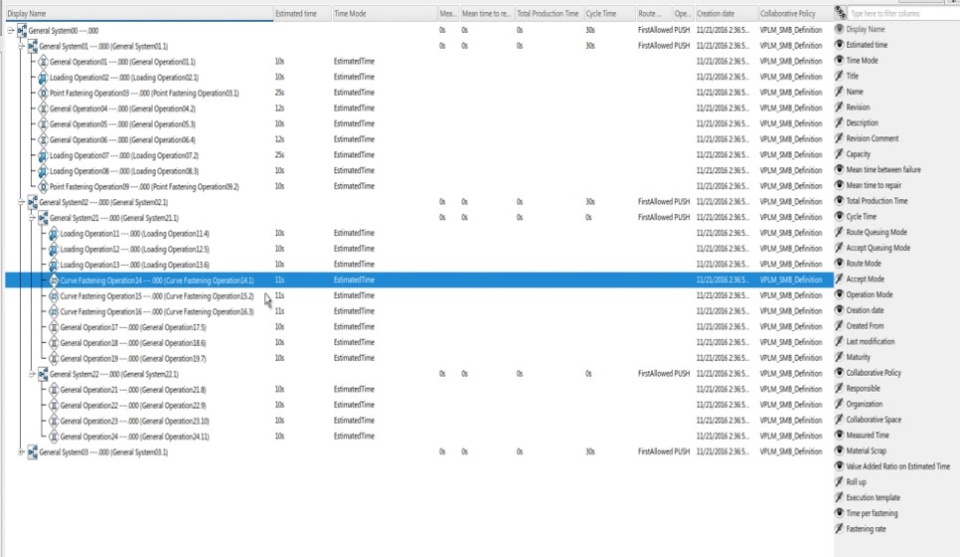Click the EstimatedTime cell for General Operation23
The width and height of the screenshot is (960, 557).
354,421
